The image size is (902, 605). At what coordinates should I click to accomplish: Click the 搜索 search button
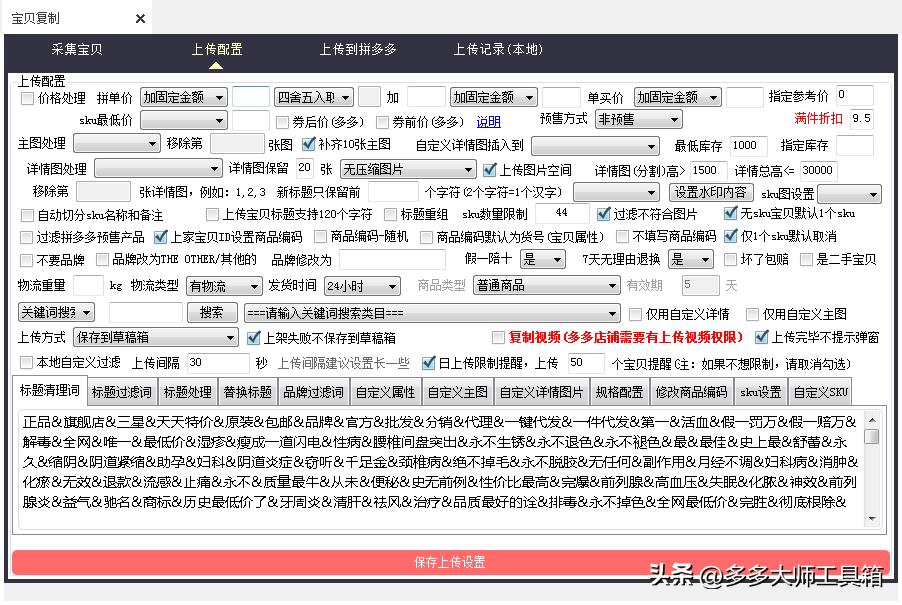pos(214,312)
